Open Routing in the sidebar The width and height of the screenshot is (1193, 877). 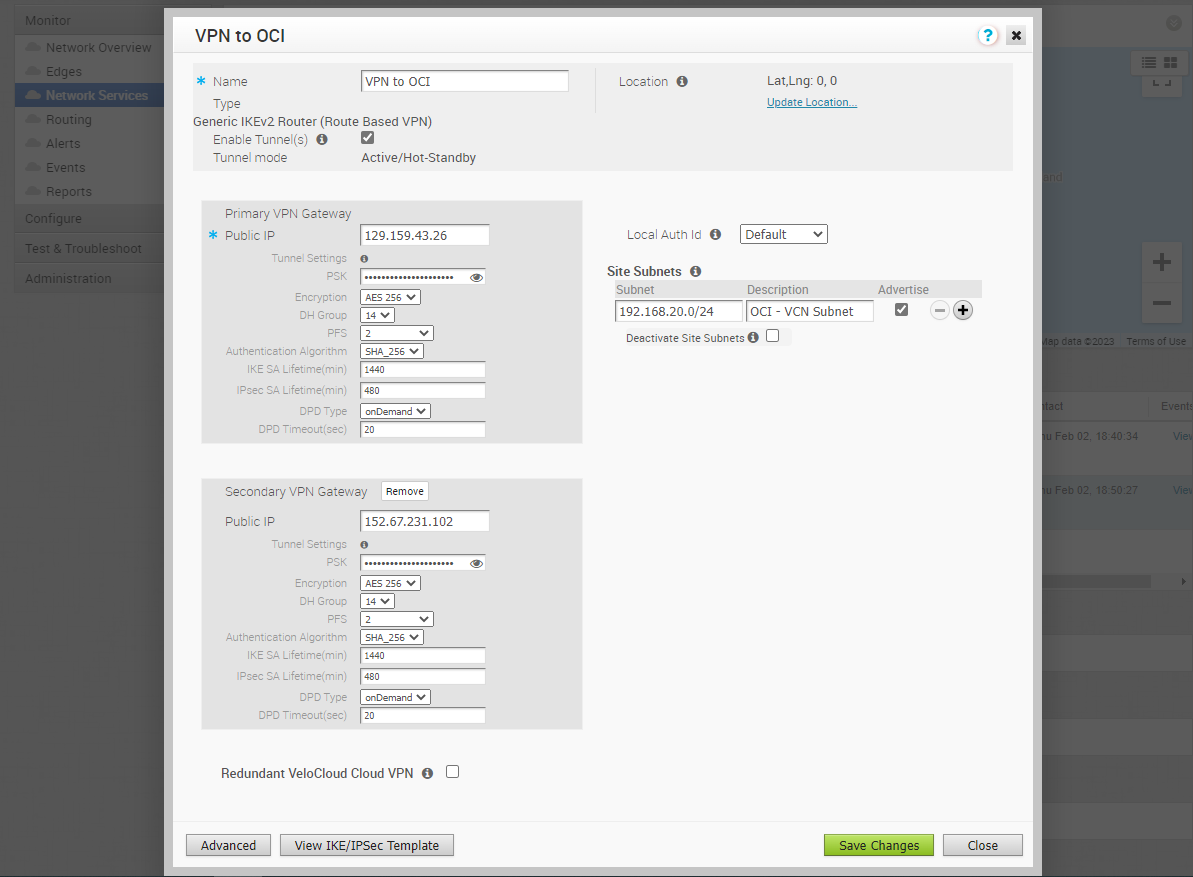click(68, 119)
